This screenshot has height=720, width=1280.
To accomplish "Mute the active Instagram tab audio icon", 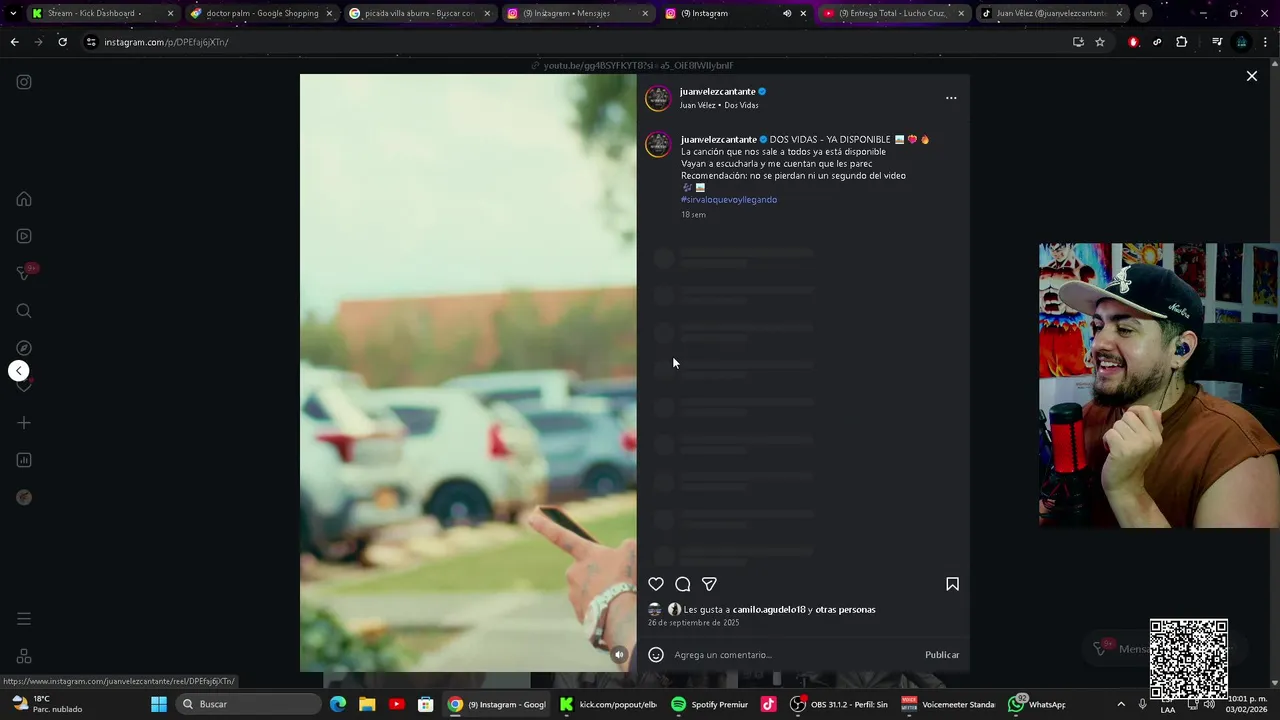I will pos(787,14).
